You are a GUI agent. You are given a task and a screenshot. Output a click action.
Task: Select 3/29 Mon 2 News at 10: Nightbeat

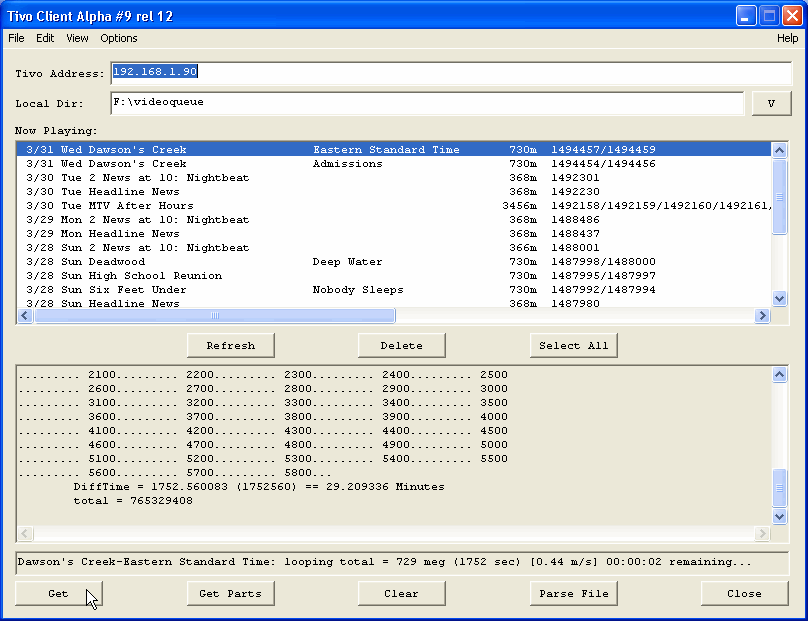pyautogui.click(x=394, y=220)
